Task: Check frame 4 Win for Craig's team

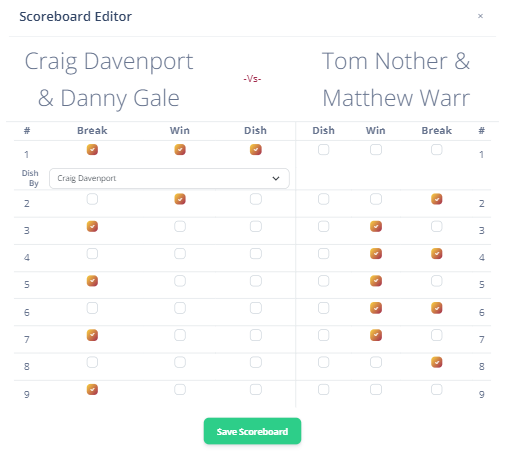Action: coord(180,254)
